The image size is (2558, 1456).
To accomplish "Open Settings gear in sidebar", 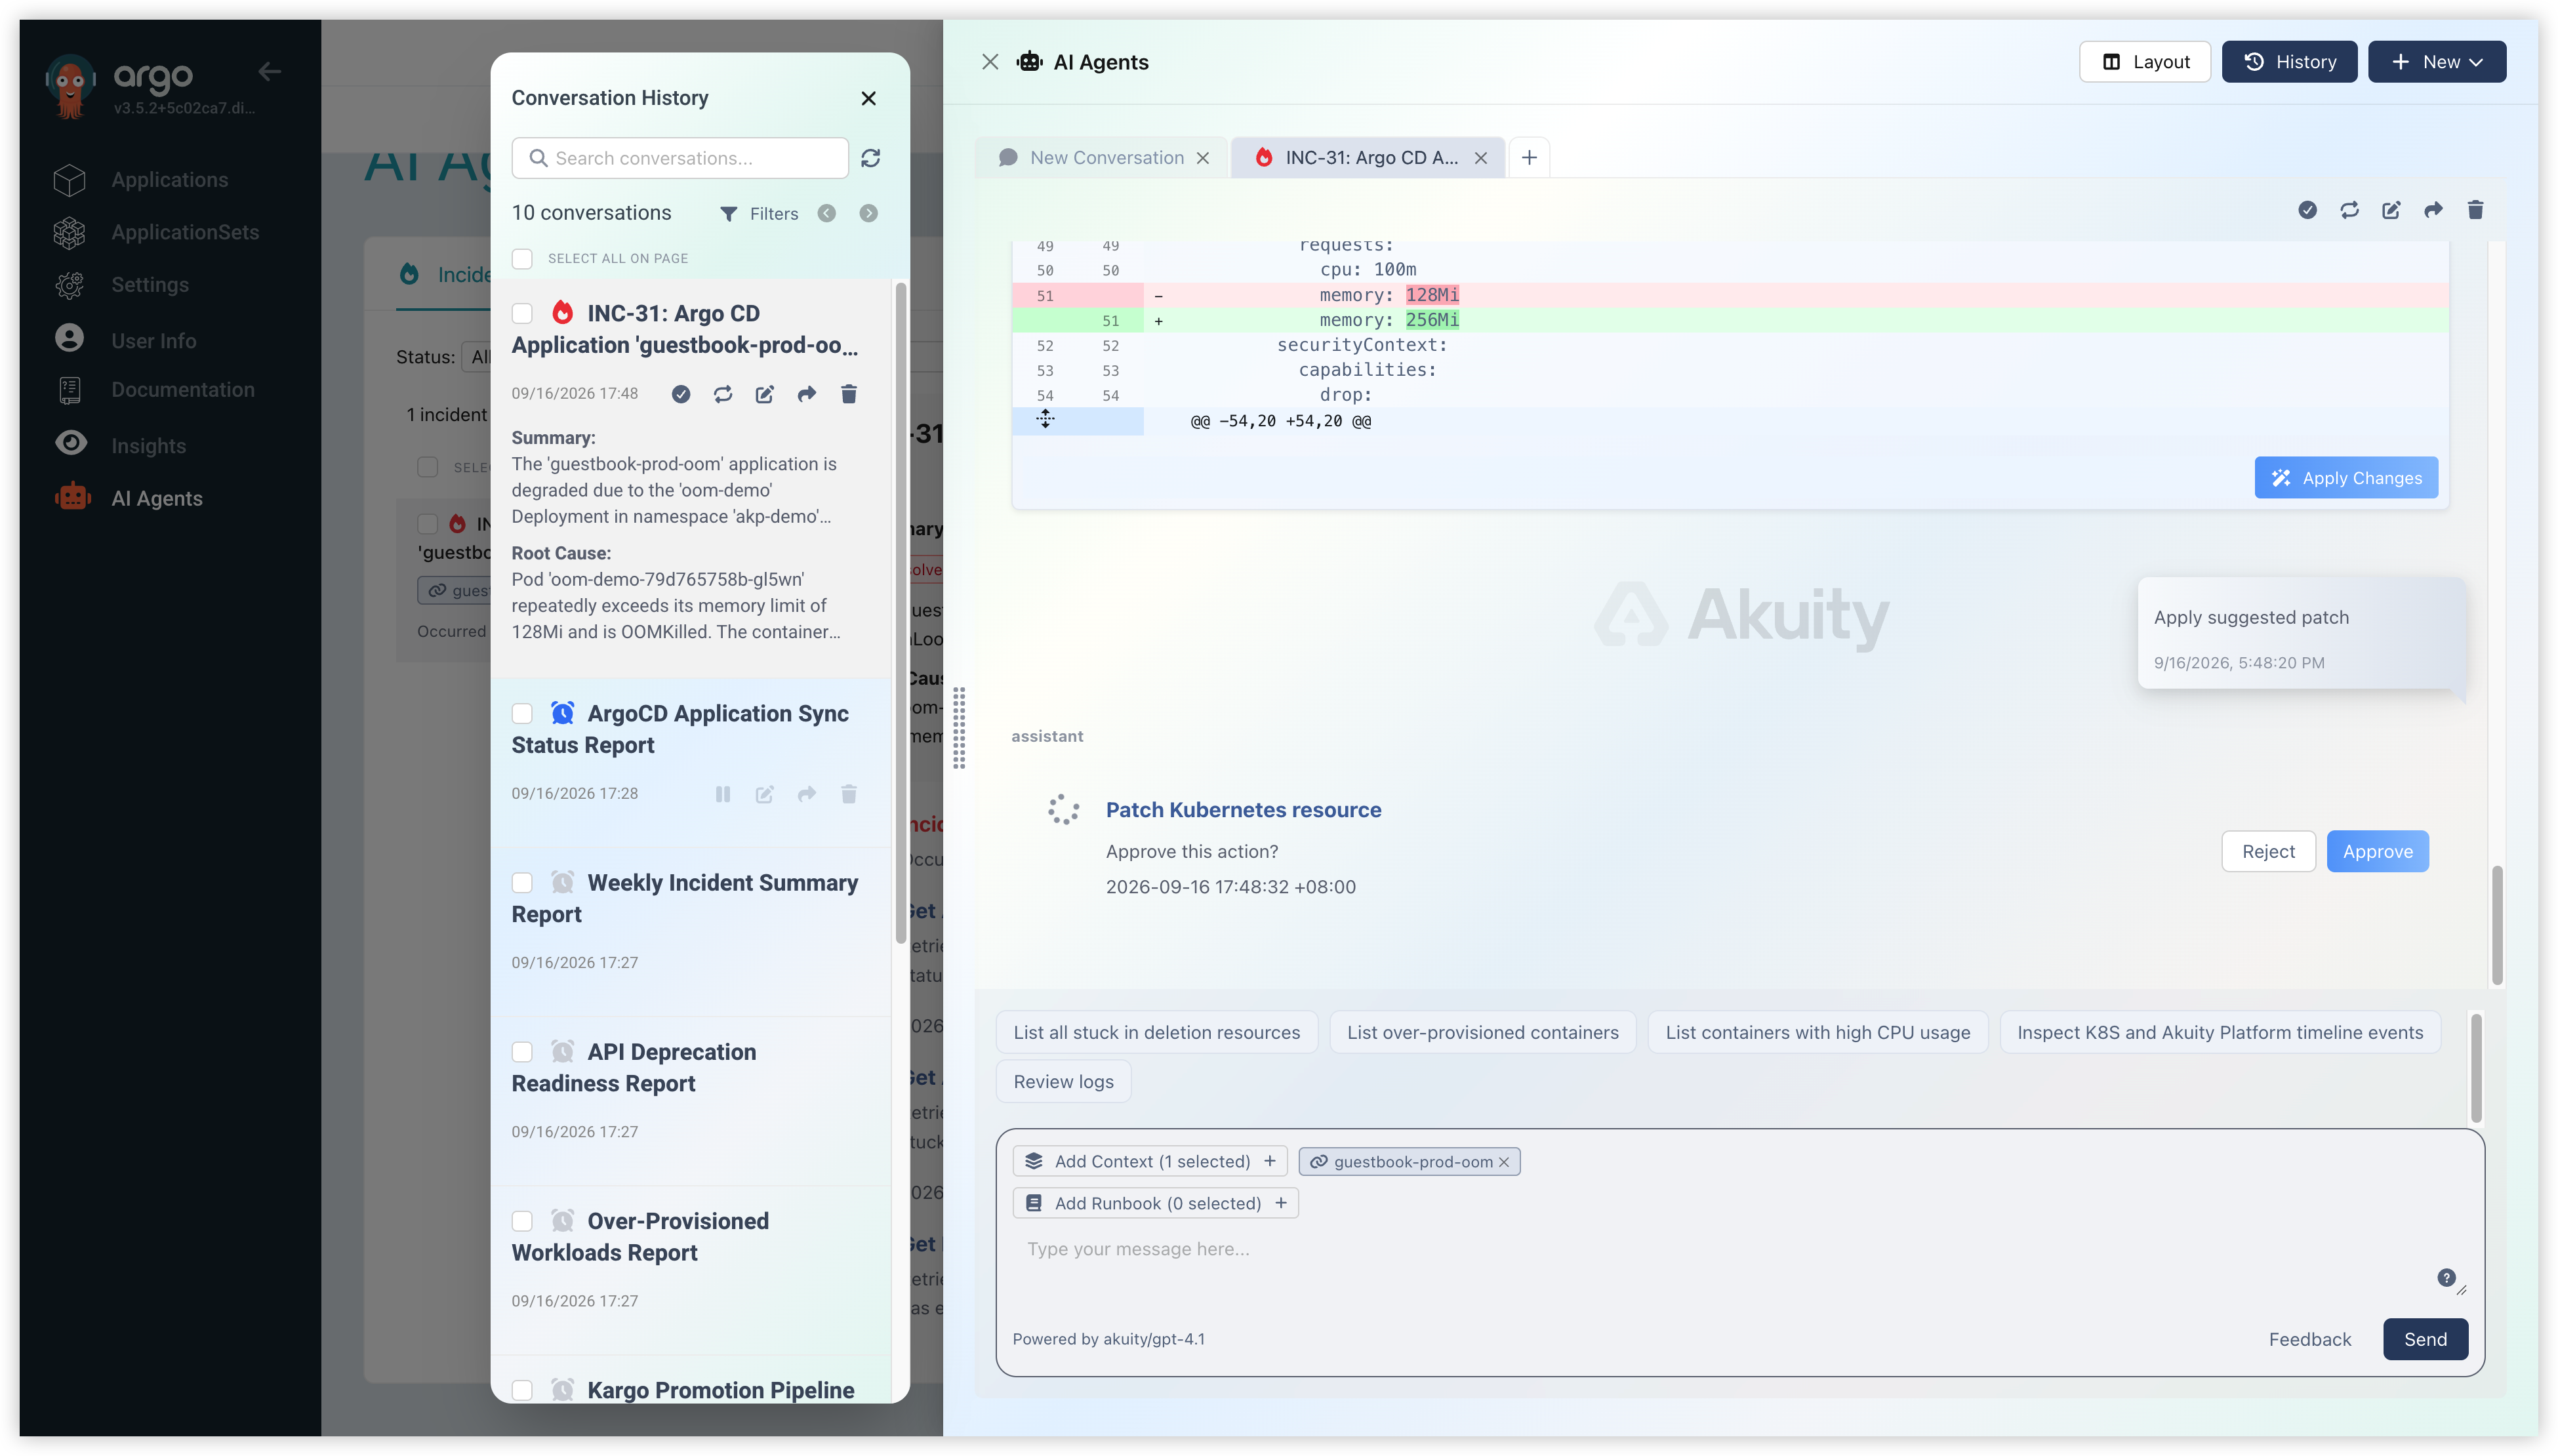I will pyautogui.click(x=70, y=285).
